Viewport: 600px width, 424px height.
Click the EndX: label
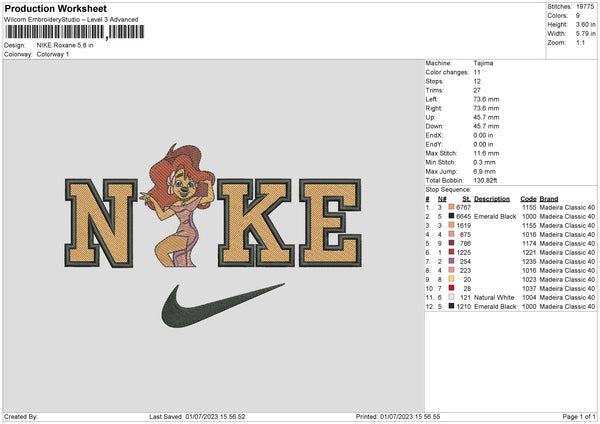point(434,135)
